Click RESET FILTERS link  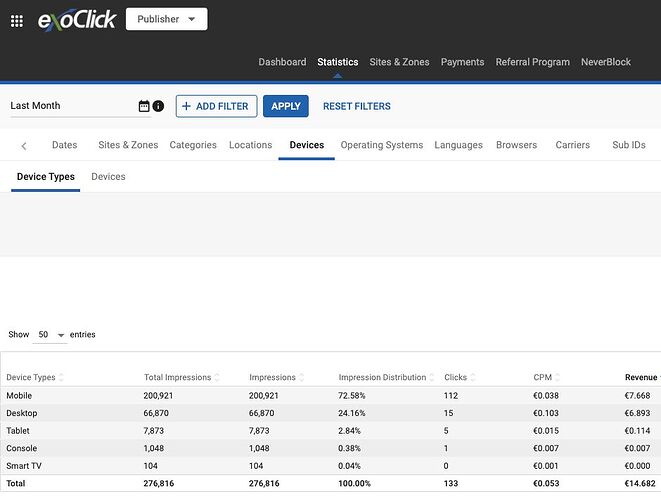pos(357,106)
